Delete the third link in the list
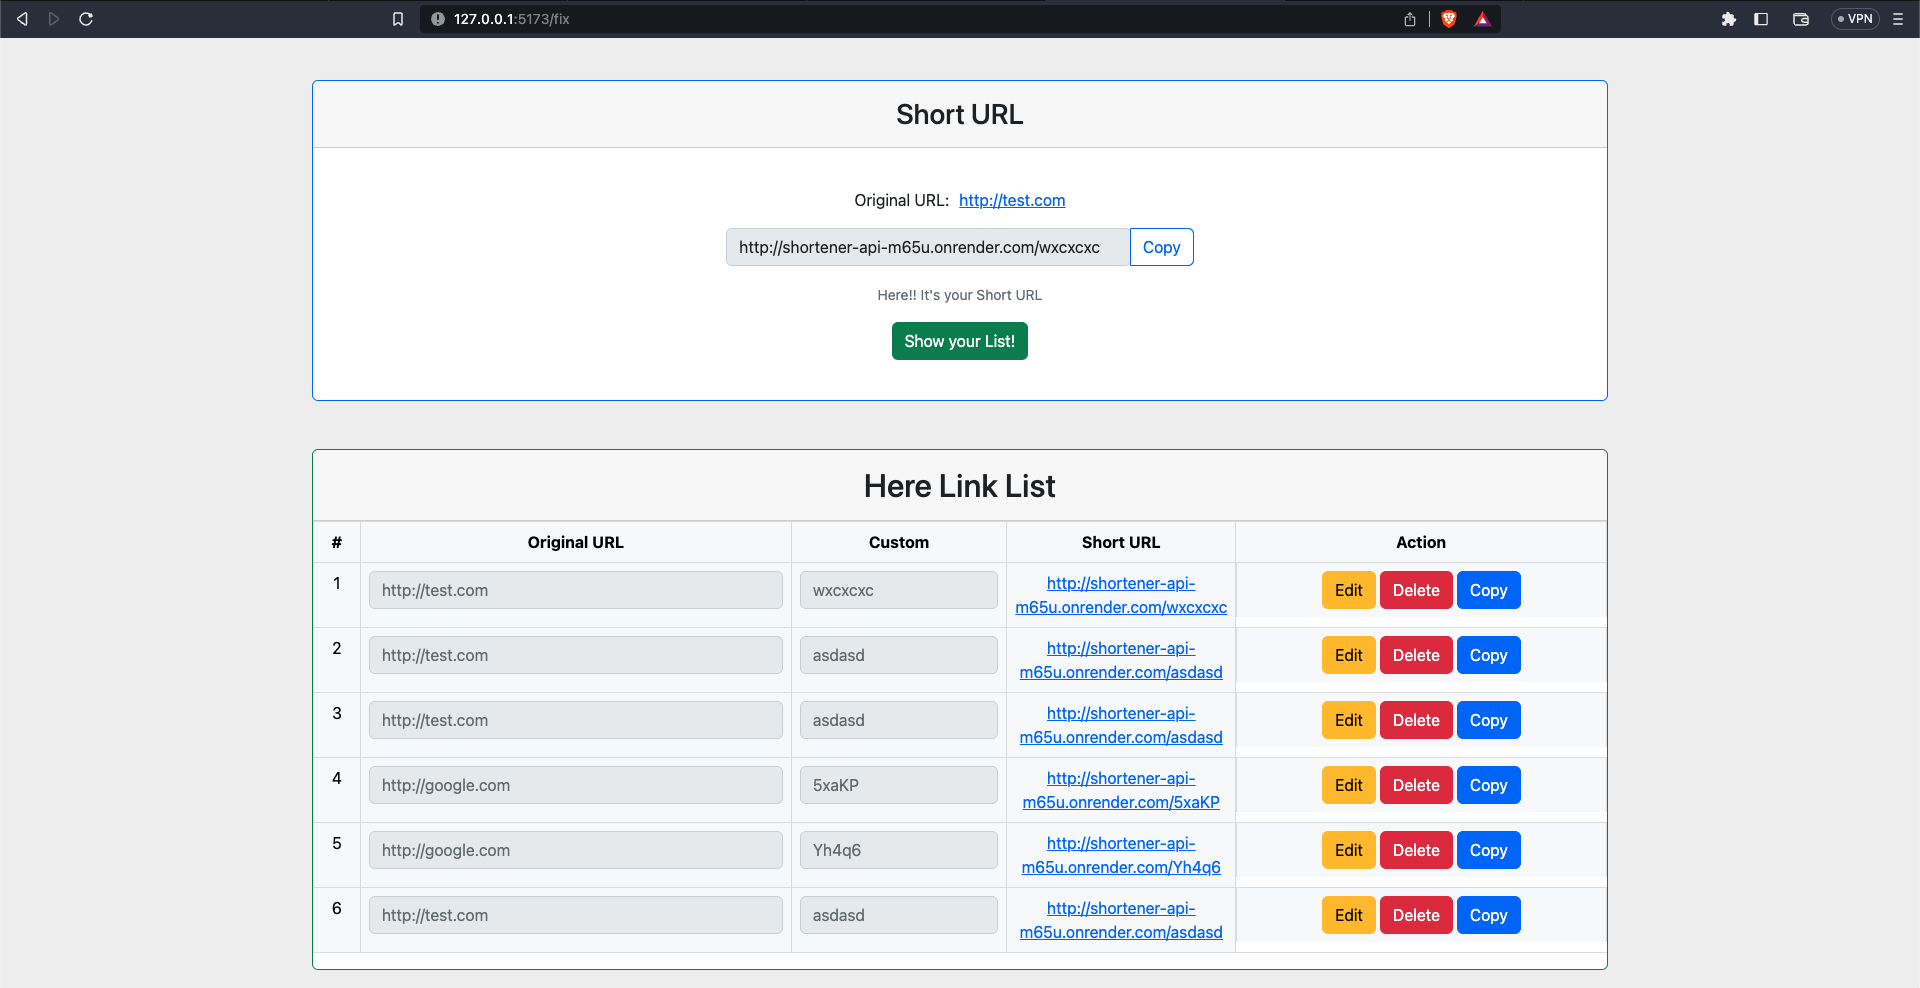This screenshot has width=1920, height=988. coord(1415,720)
